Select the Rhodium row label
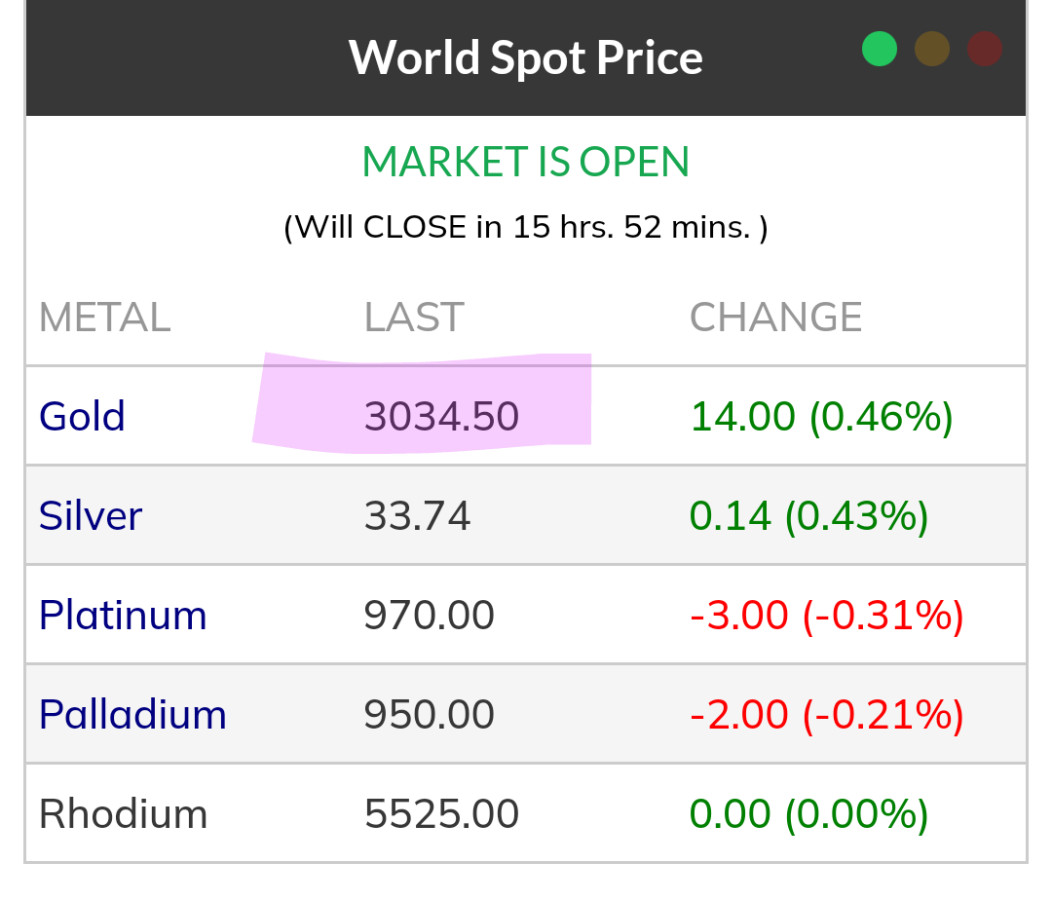 pyautogui.click(x=122, y=813)
